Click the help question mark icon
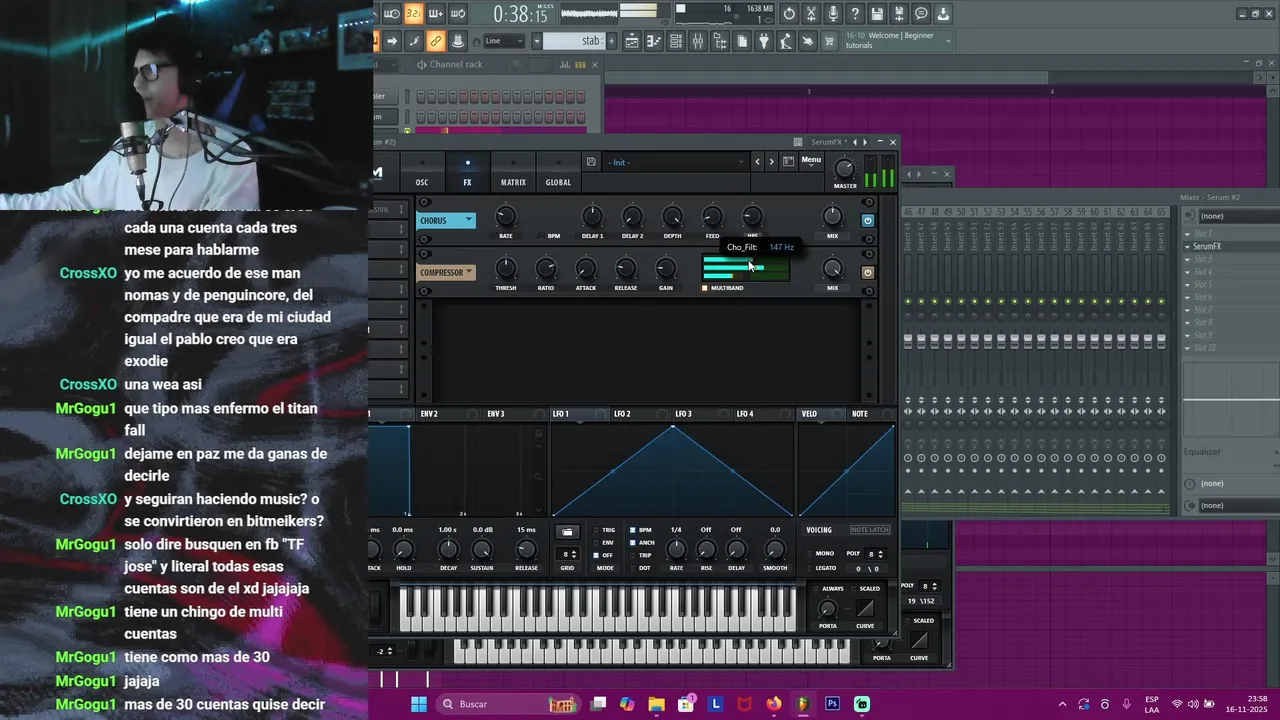The width and height of the screenshot is (1280, 720). [855, 14]
